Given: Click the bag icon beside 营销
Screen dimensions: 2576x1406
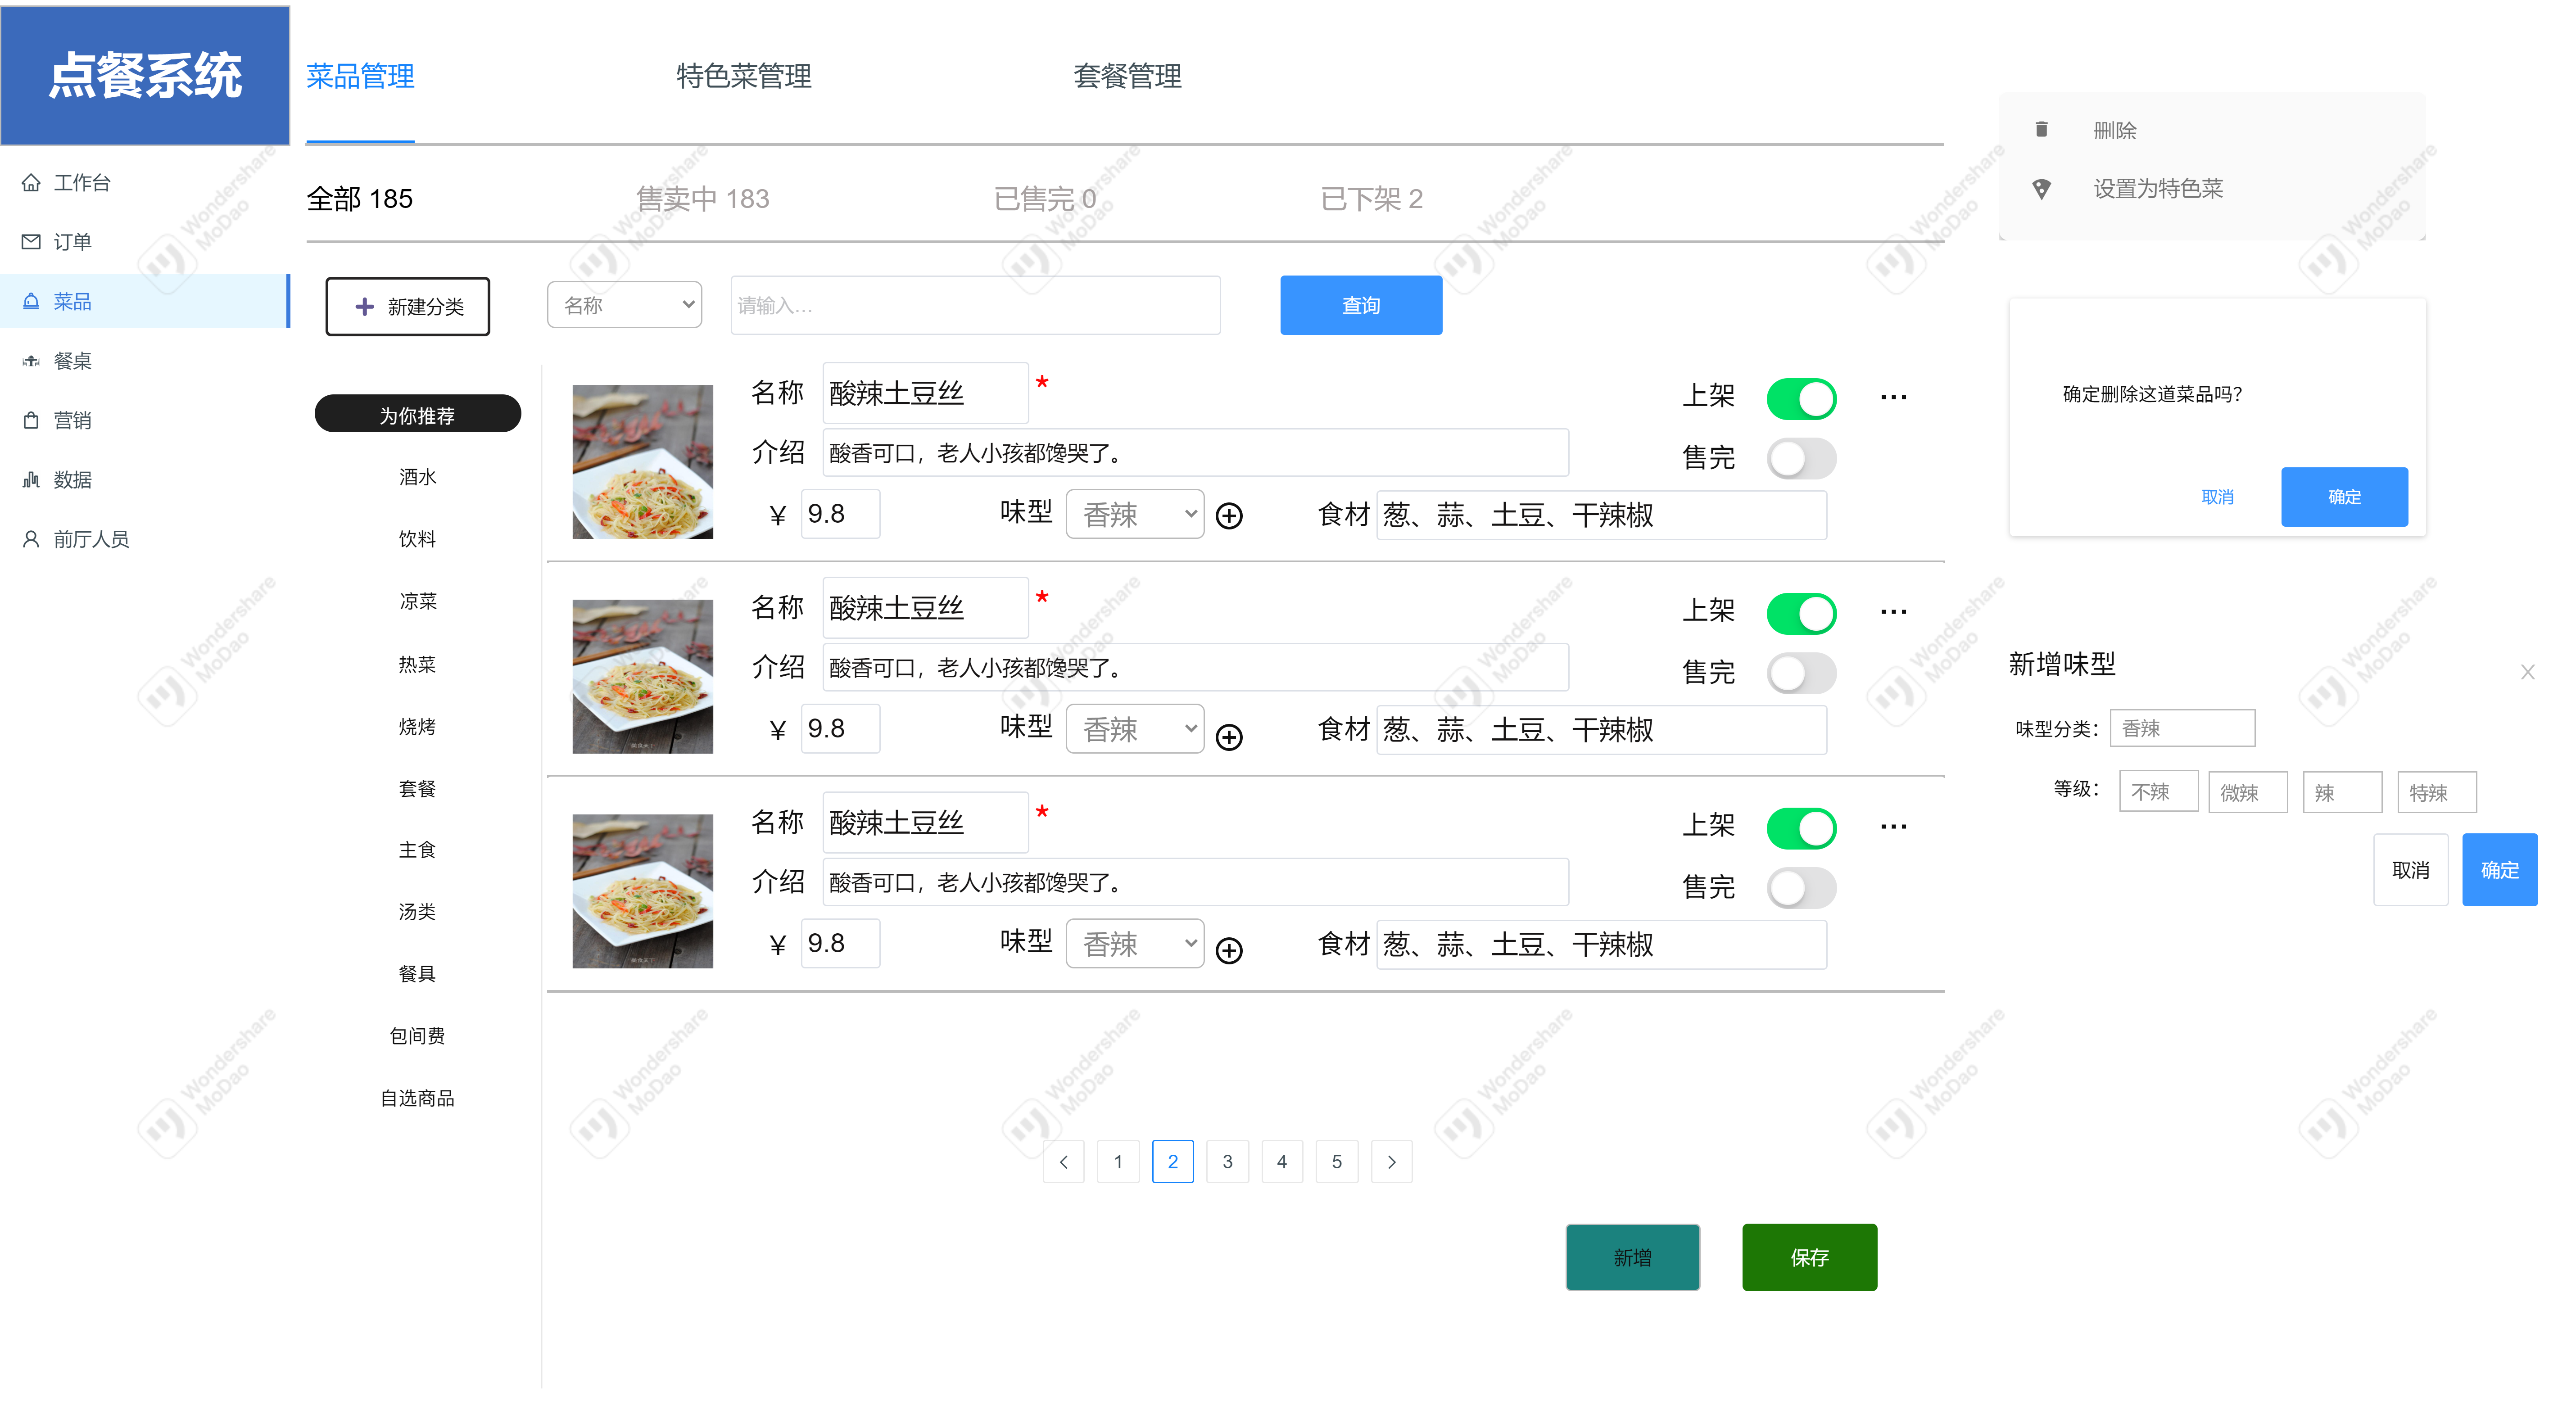Looking at the screenshot, I should (x=31, y=420).
